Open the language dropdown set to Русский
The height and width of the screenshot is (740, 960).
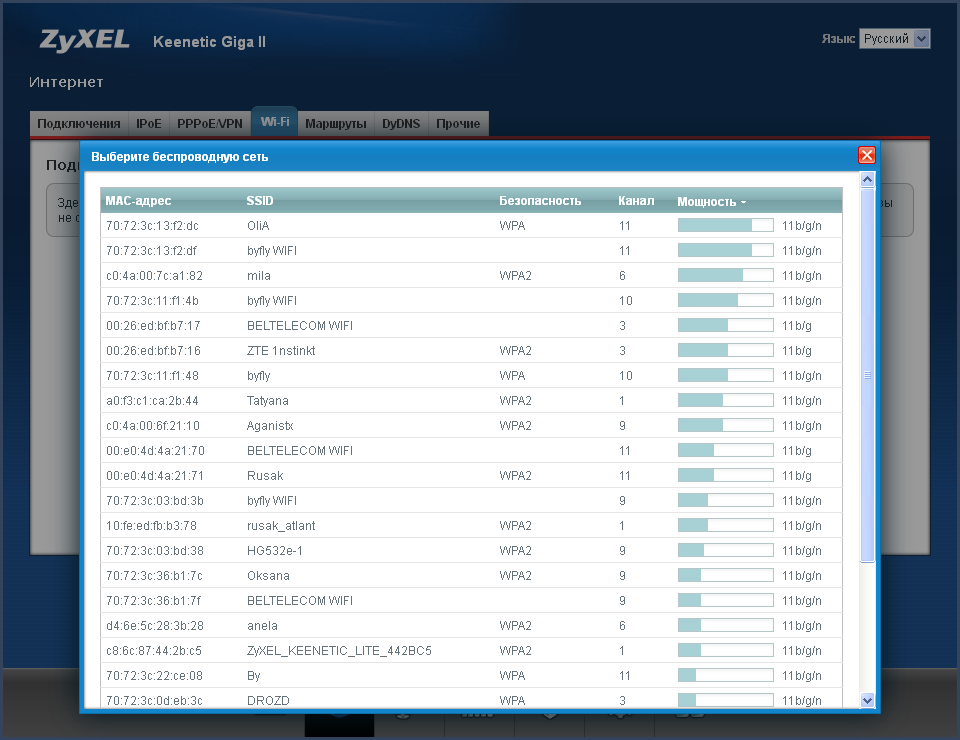[894, 39]
